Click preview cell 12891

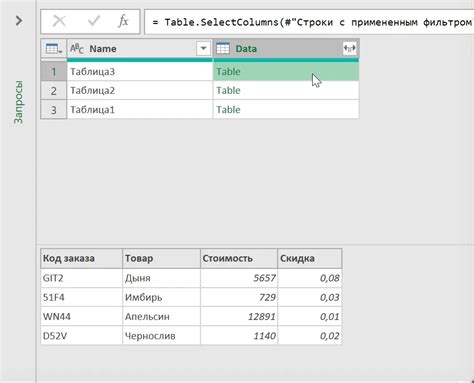[239, 316]
